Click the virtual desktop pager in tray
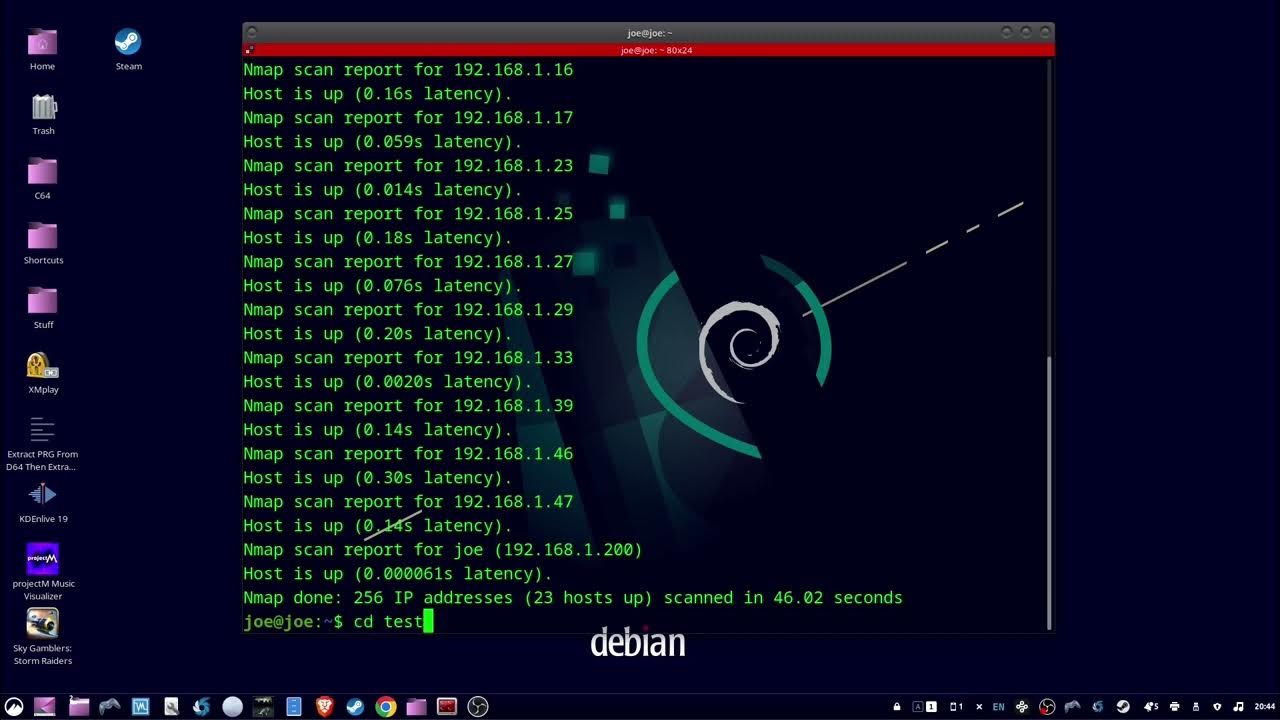 tap(925, 706)
